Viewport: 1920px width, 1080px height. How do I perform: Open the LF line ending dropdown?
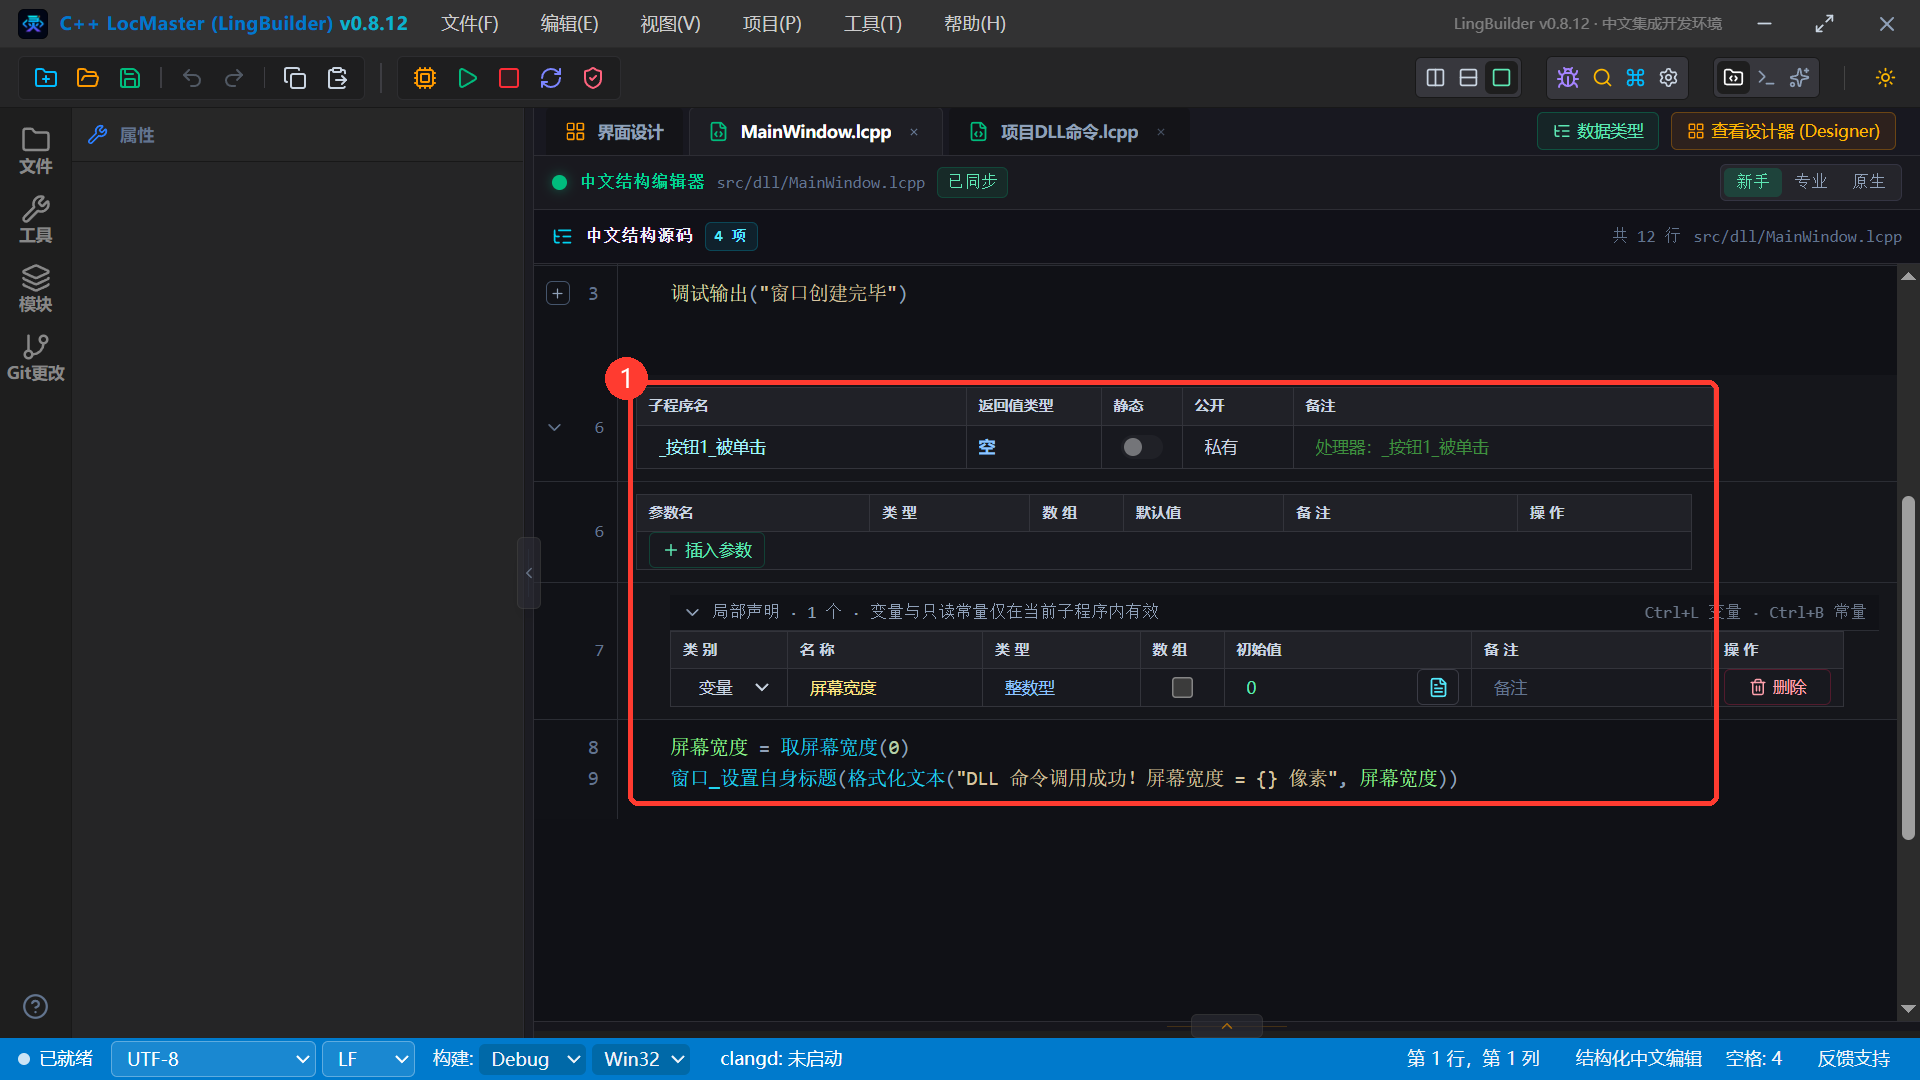tap(369, 1059)
